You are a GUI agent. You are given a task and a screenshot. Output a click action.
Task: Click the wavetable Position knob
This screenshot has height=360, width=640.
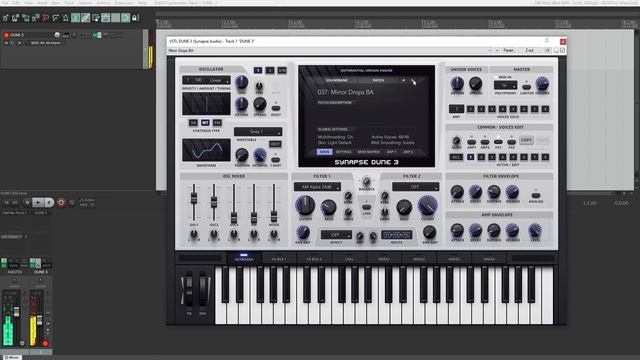(x=242, y=155)
